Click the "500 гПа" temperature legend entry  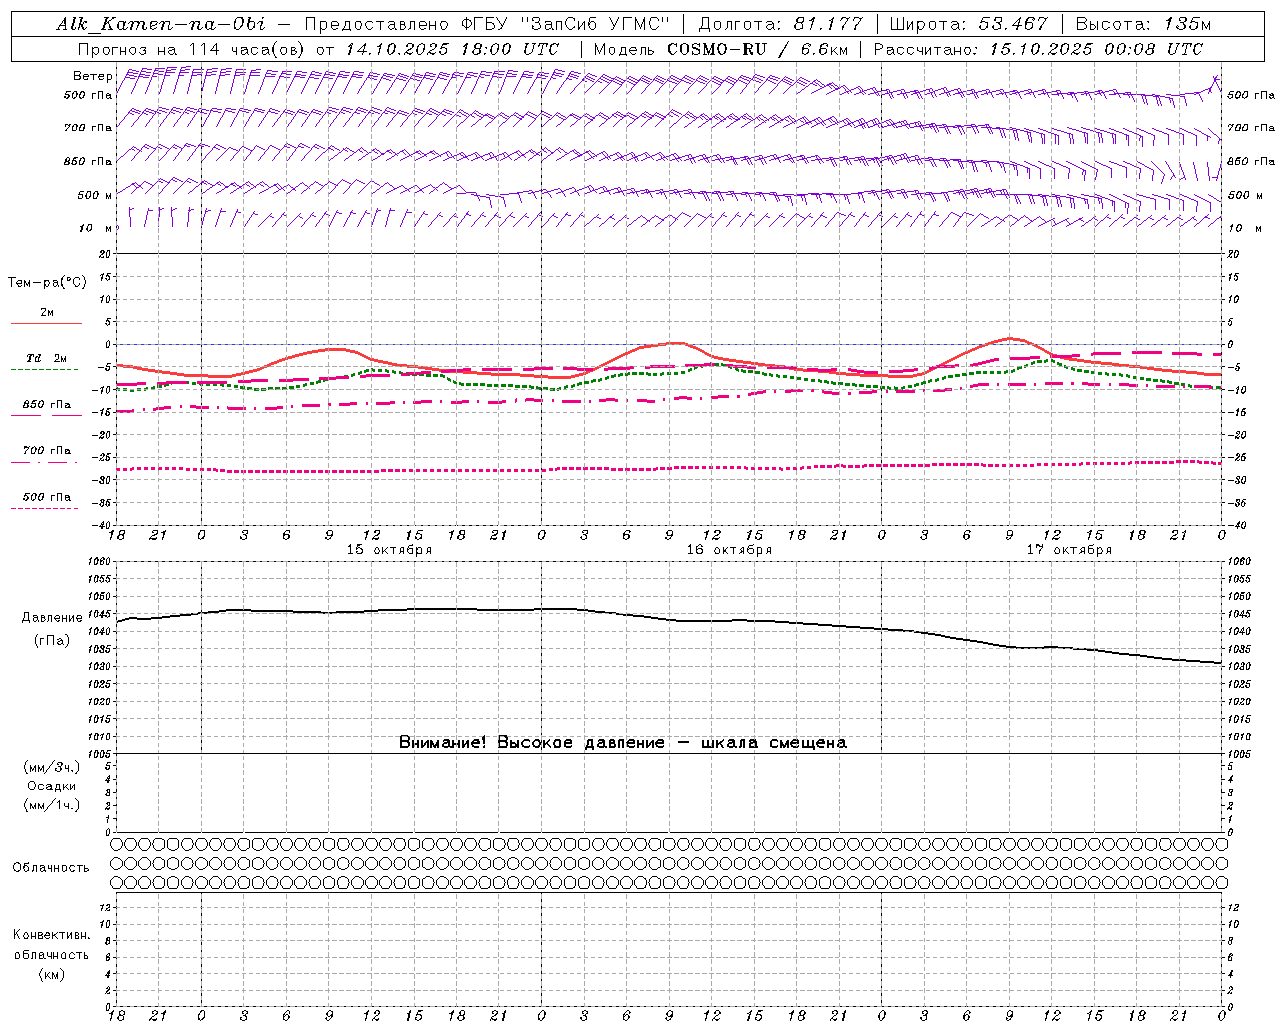click(47, 497)
